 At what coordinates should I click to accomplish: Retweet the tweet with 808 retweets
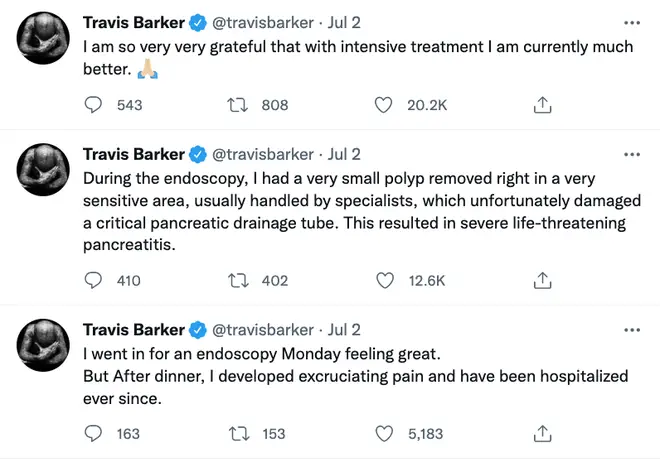point(237,105)
